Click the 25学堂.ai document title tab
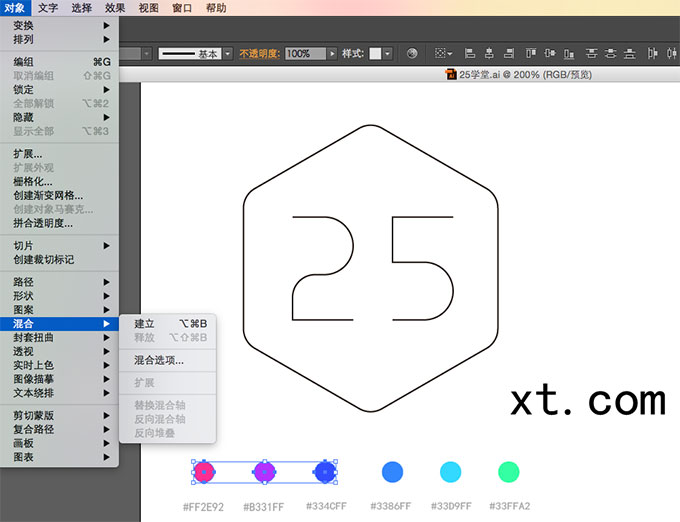This screenshot has height=522, width=680. (x=519, y=75)
